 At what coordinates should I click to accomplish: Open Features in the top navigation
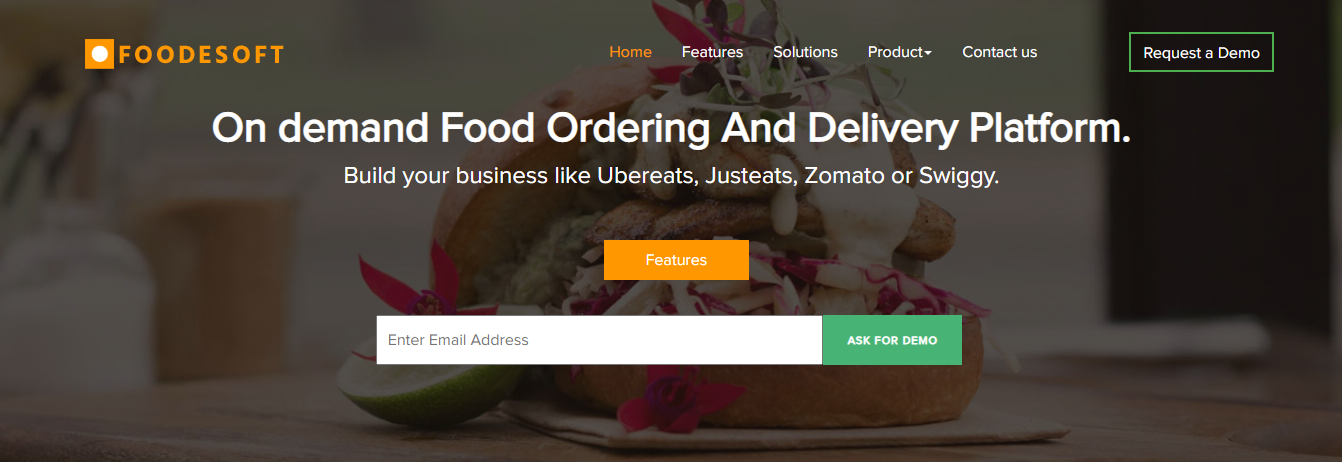pos(712,52)
